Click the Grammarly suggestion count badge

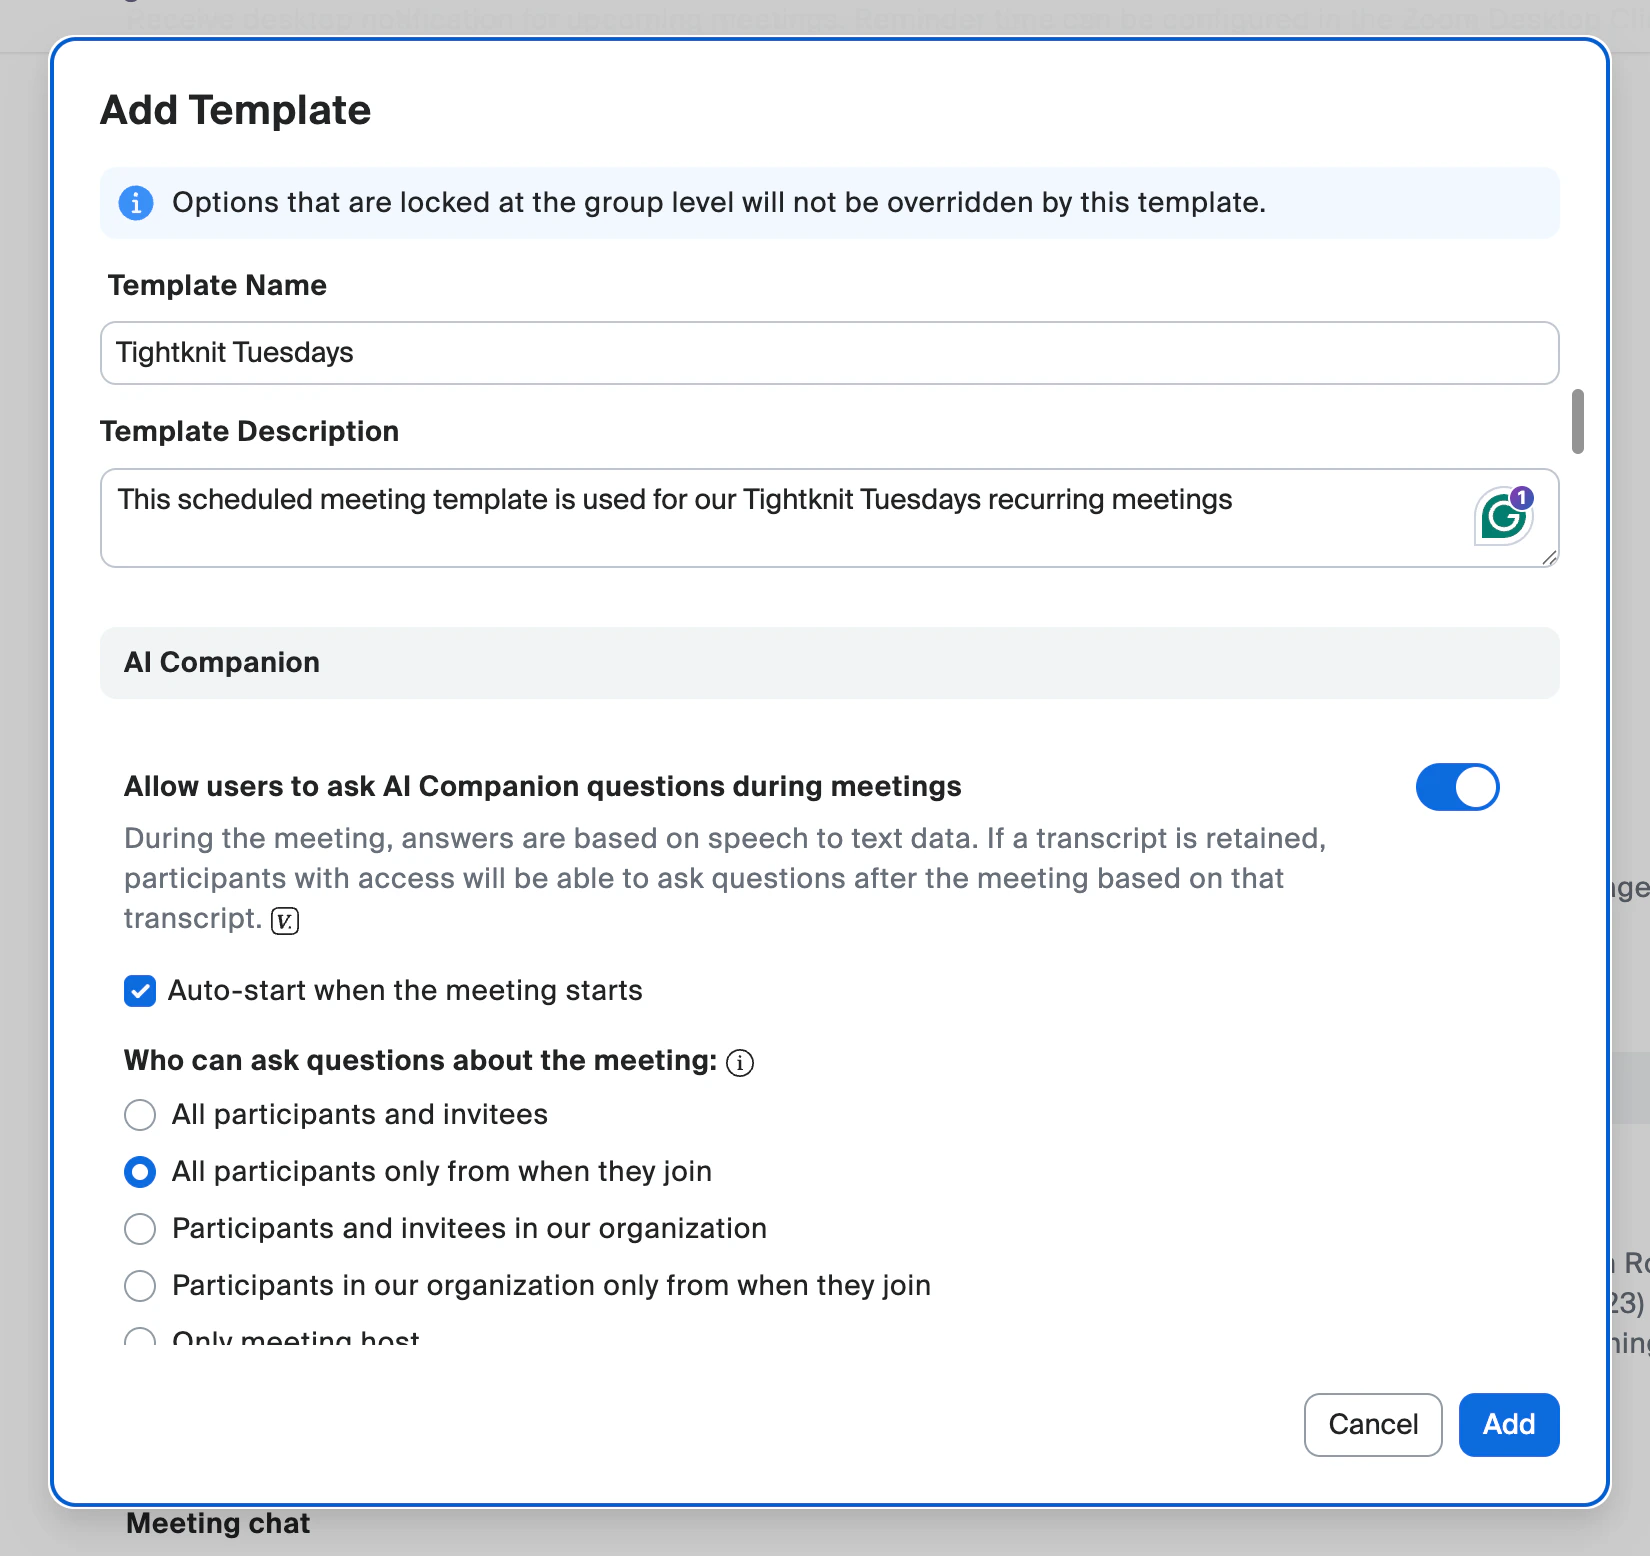(x=1522, y=496)
